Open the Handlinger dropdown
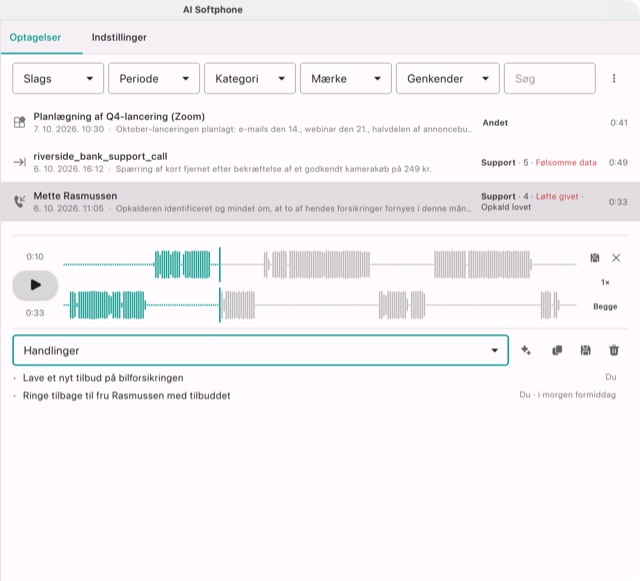Viewport: 640px width, 581px height. (x=260, y=350)
